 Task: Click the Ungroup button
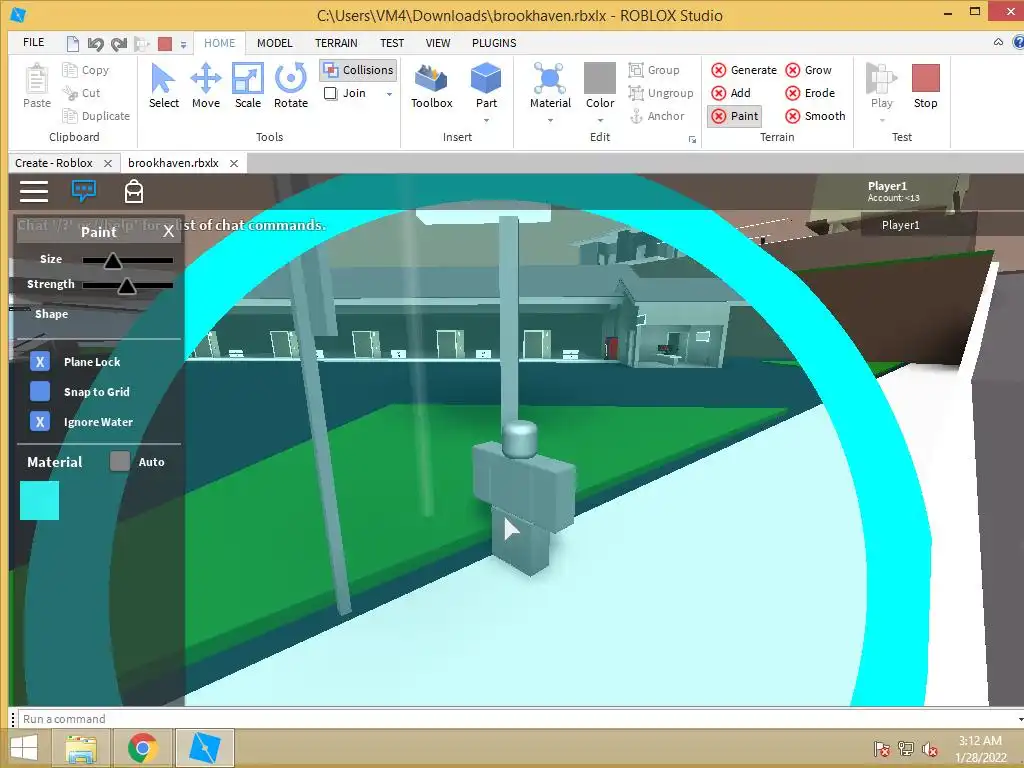coord(661,93)
